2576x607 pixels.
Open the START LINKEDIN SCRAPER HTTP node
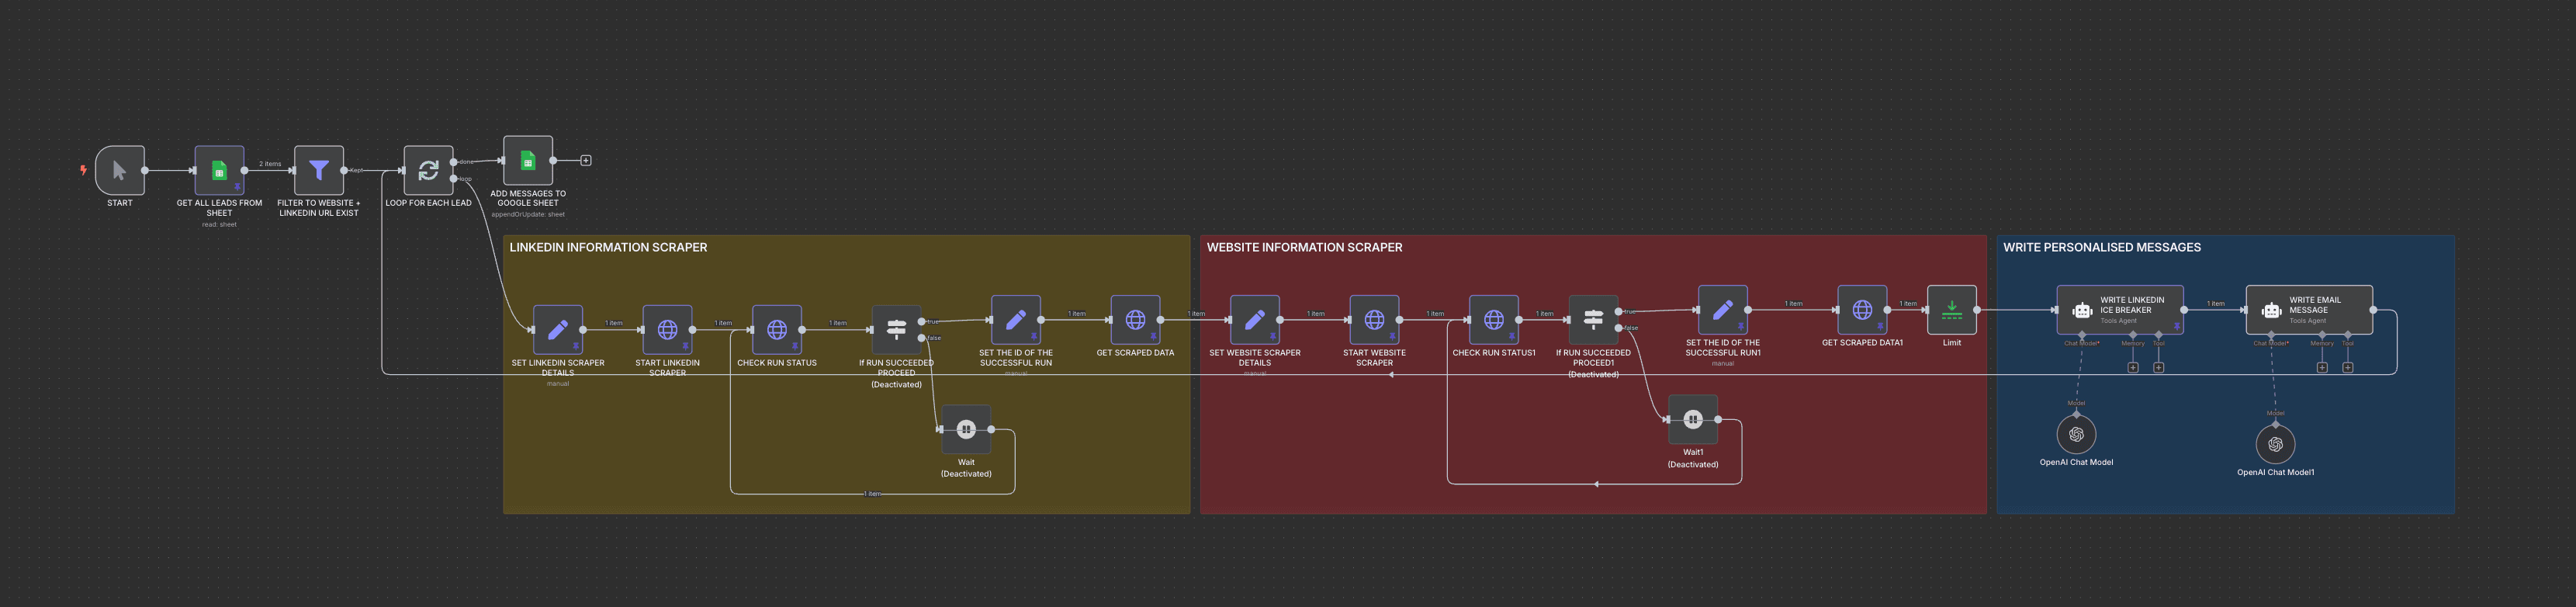(x=667, y=329)
